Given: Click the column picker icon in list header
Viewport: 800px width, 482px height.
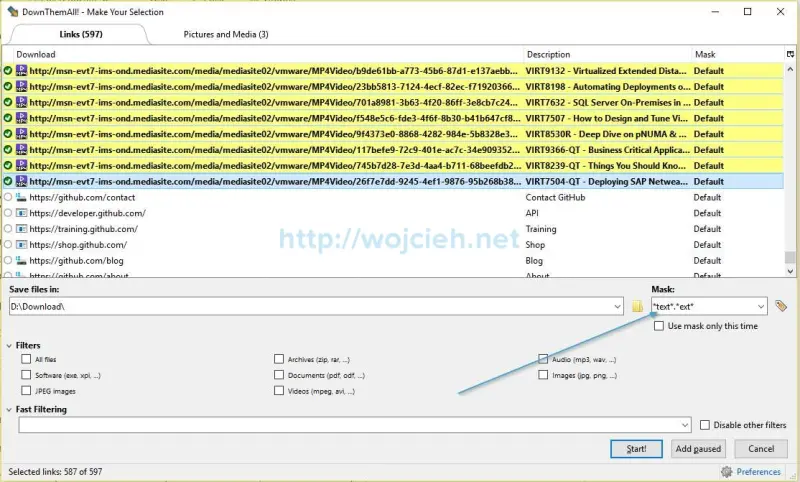Looking at the screenshot, I should click(x=790, y=54).
